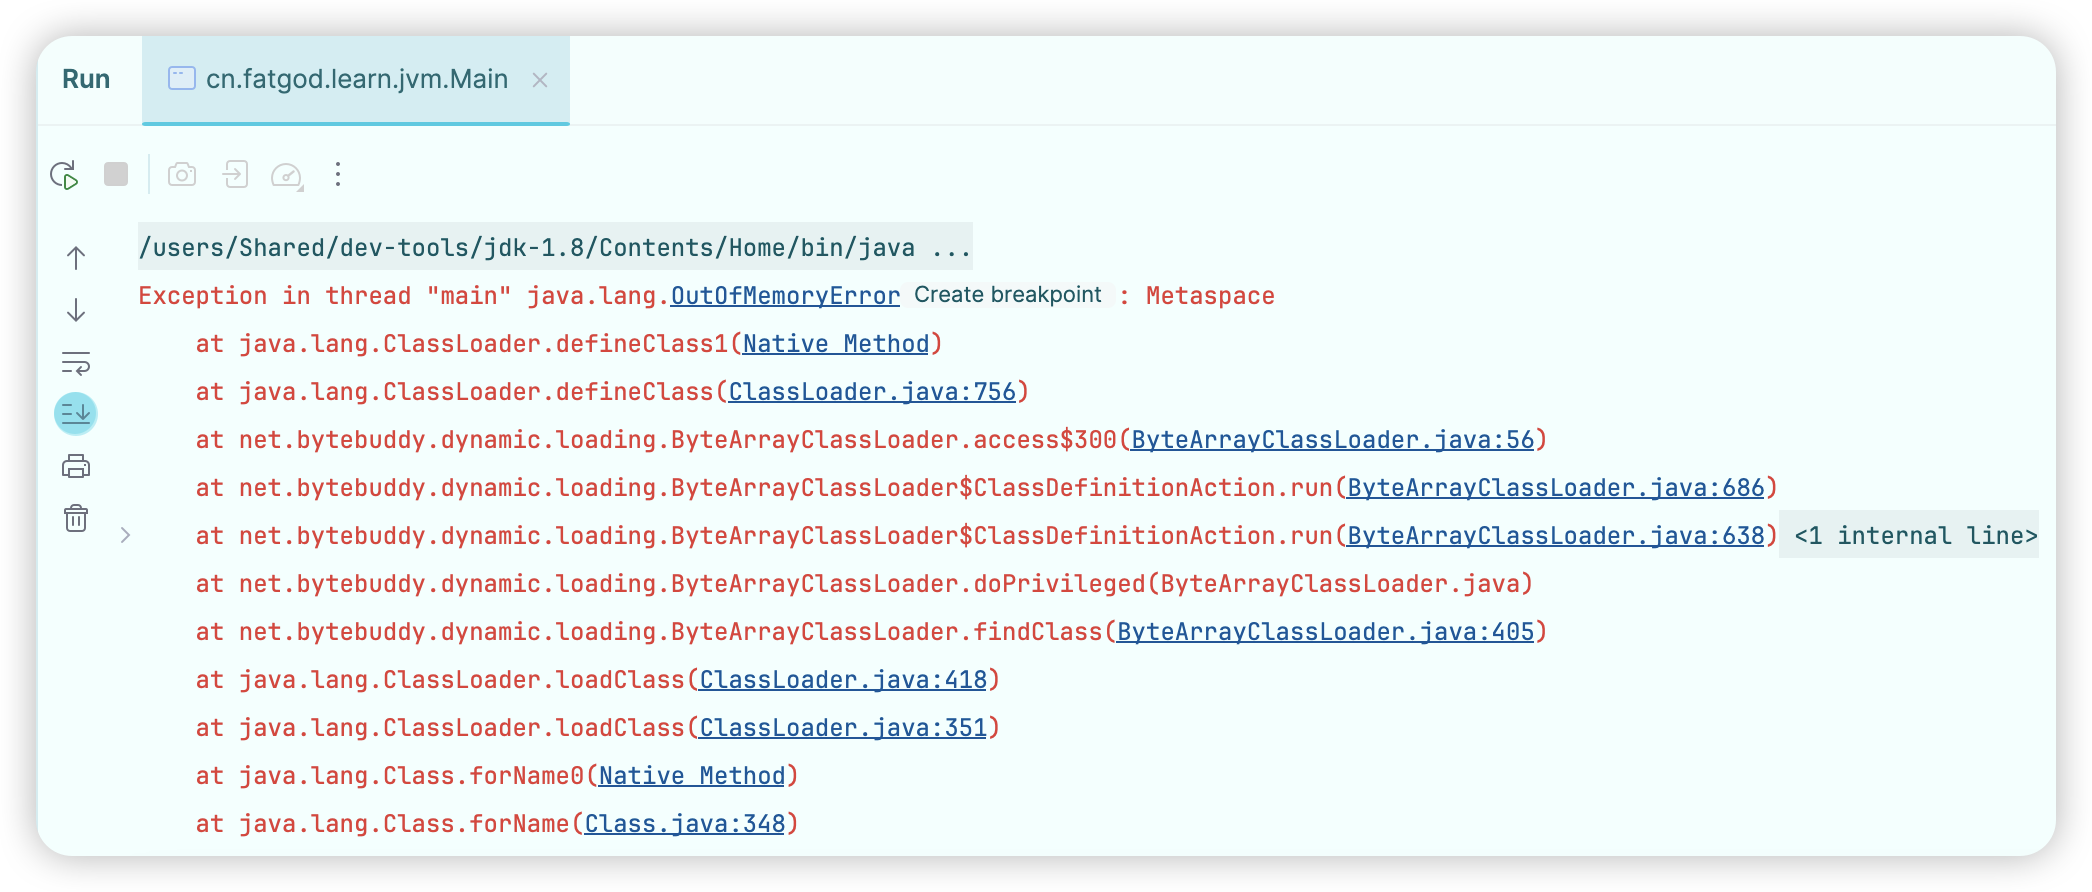Screen dimensions: 2092x892
Task: Click the print console icon
Action: [76, 466]
